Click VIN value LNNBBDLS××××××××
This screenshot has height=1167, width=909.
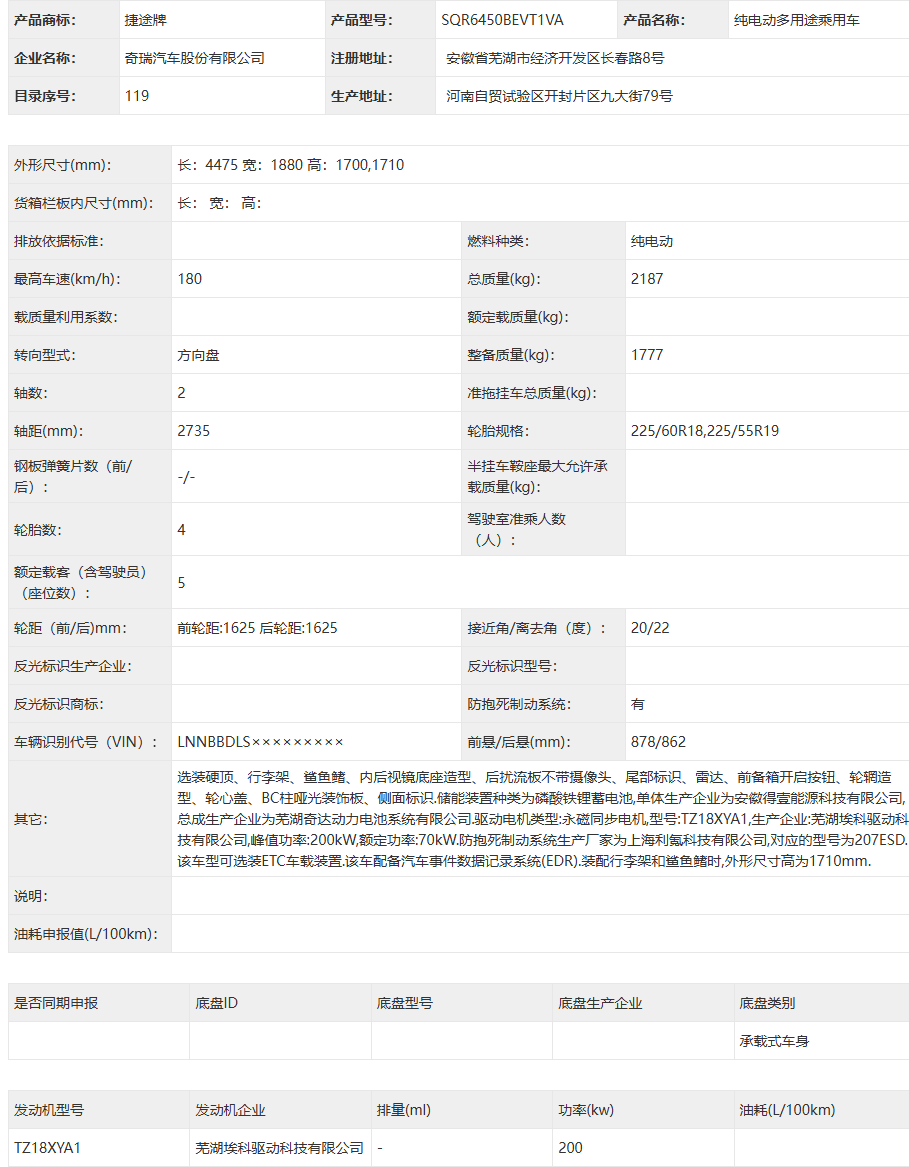261,742
